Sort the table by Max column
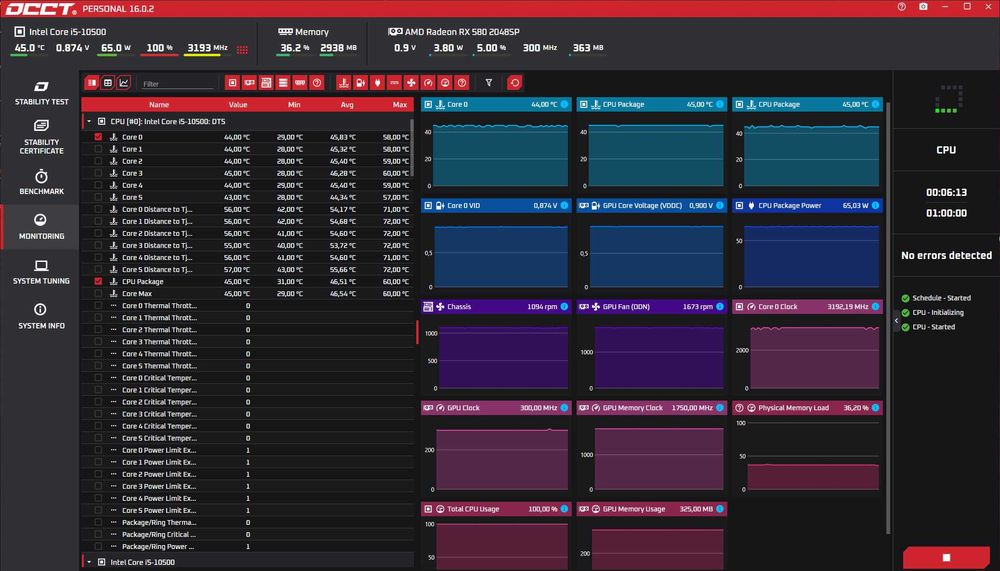 click(400, 105)
